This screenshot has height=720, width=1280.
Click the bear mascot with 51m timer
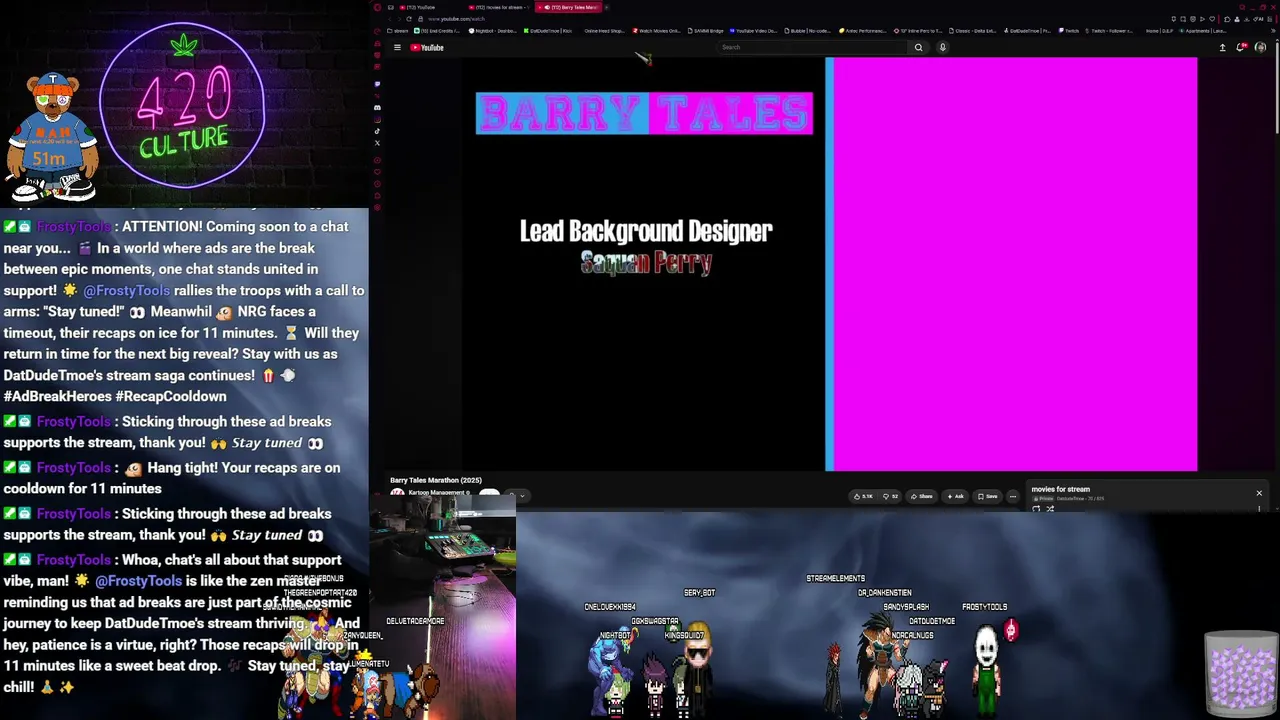[x=51, y=136]
